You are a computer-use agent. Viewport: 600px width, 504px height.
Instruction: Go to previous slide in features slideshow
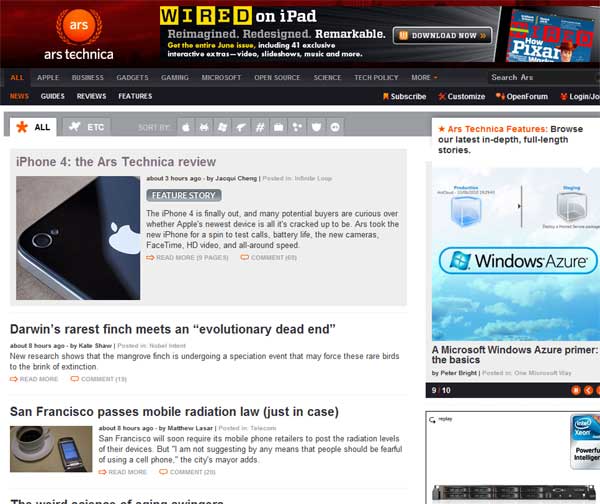pos(589,390)
